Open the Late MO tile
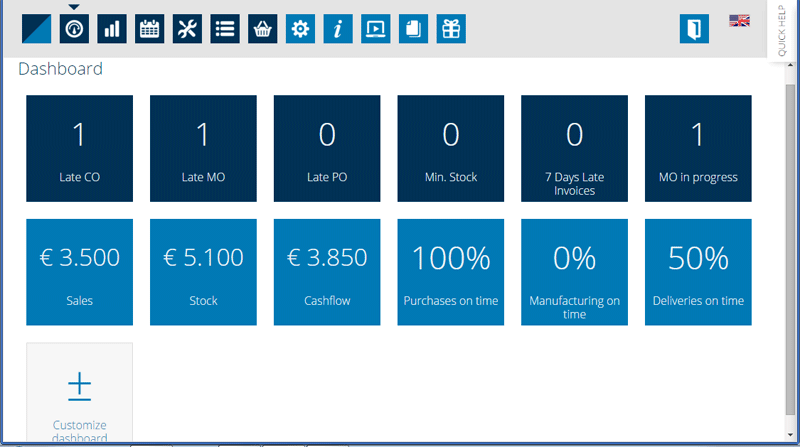This screenshot has width=800, height=447. point(203,148)
